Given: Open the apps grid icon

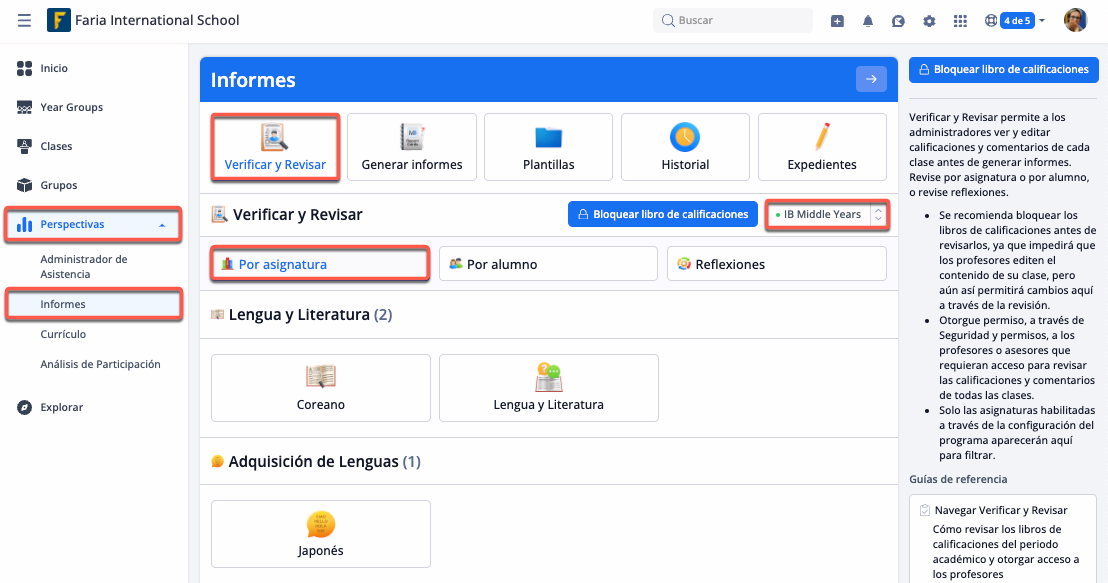Looking at the screenshot, I should (x=960, y=21).
